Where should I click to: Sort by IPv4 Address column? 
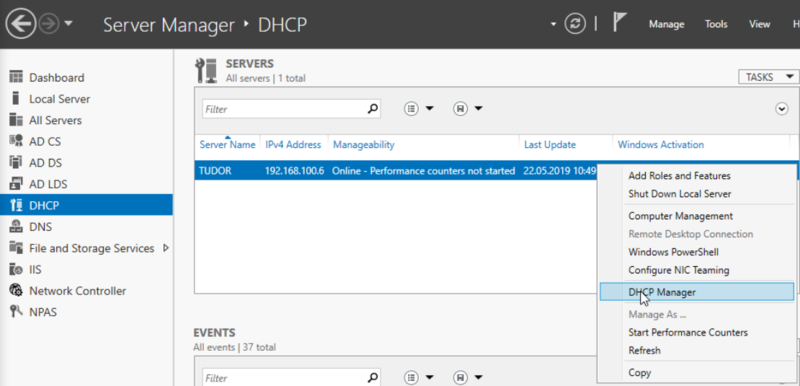[293, 145]
